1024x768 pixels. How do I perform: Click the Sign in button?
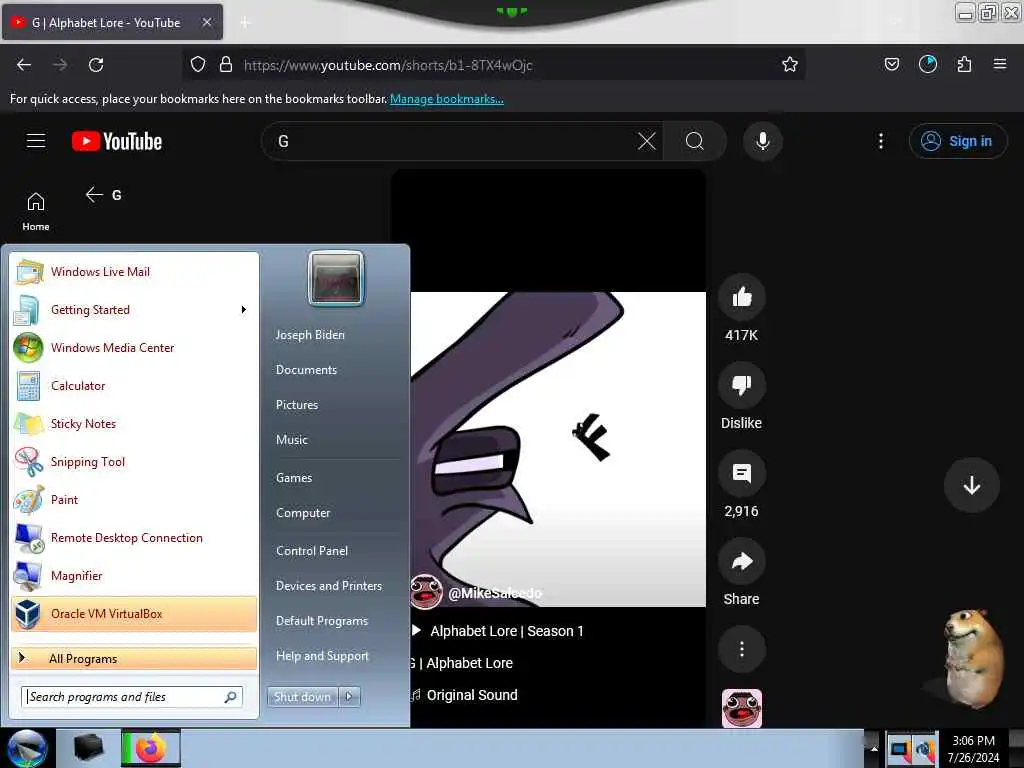click(957, 141)
